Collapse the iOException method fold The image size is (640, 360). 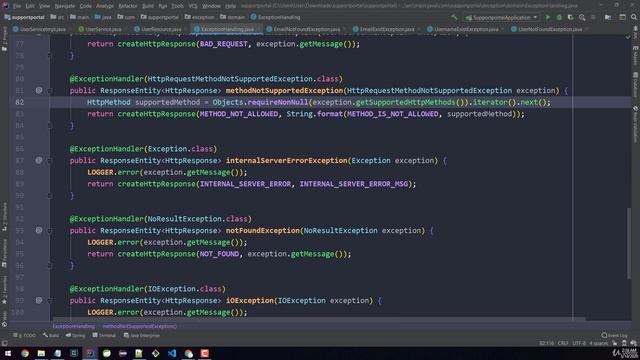click(50, 301)
